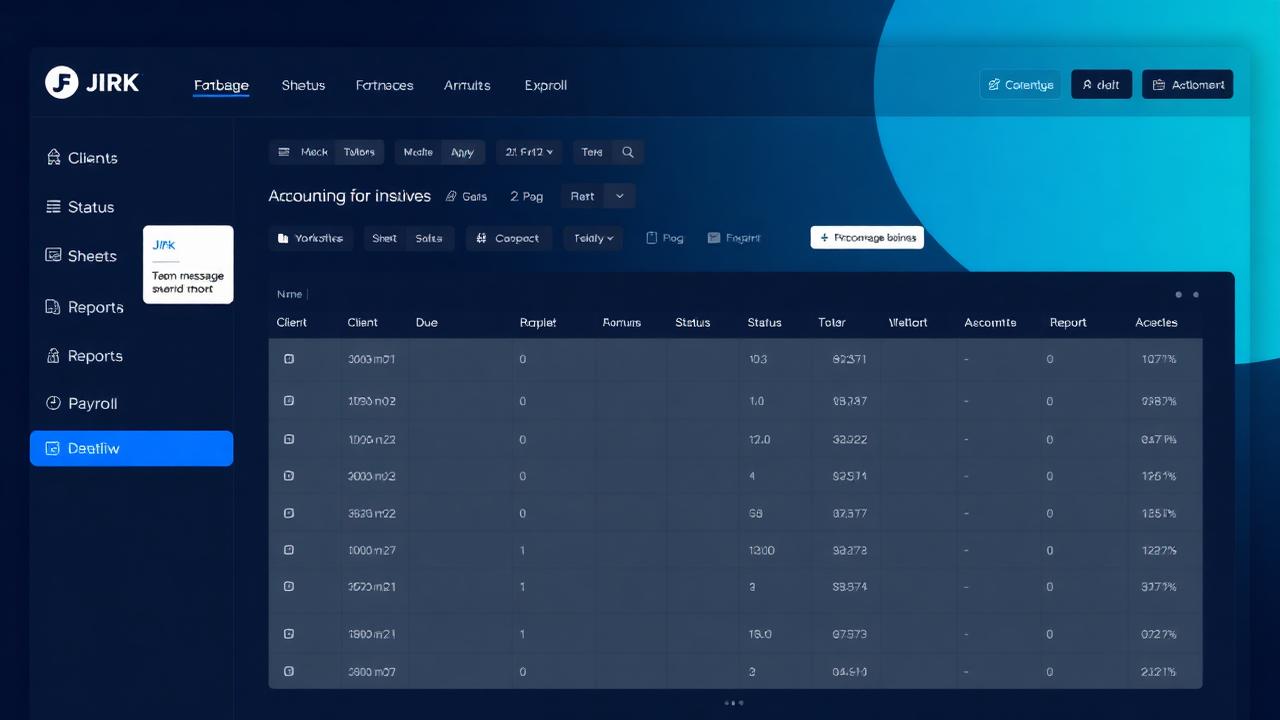Click the plus icon on Prcomage boines
Viewport: 1280px width, 720px height.
tap(824, 238)
